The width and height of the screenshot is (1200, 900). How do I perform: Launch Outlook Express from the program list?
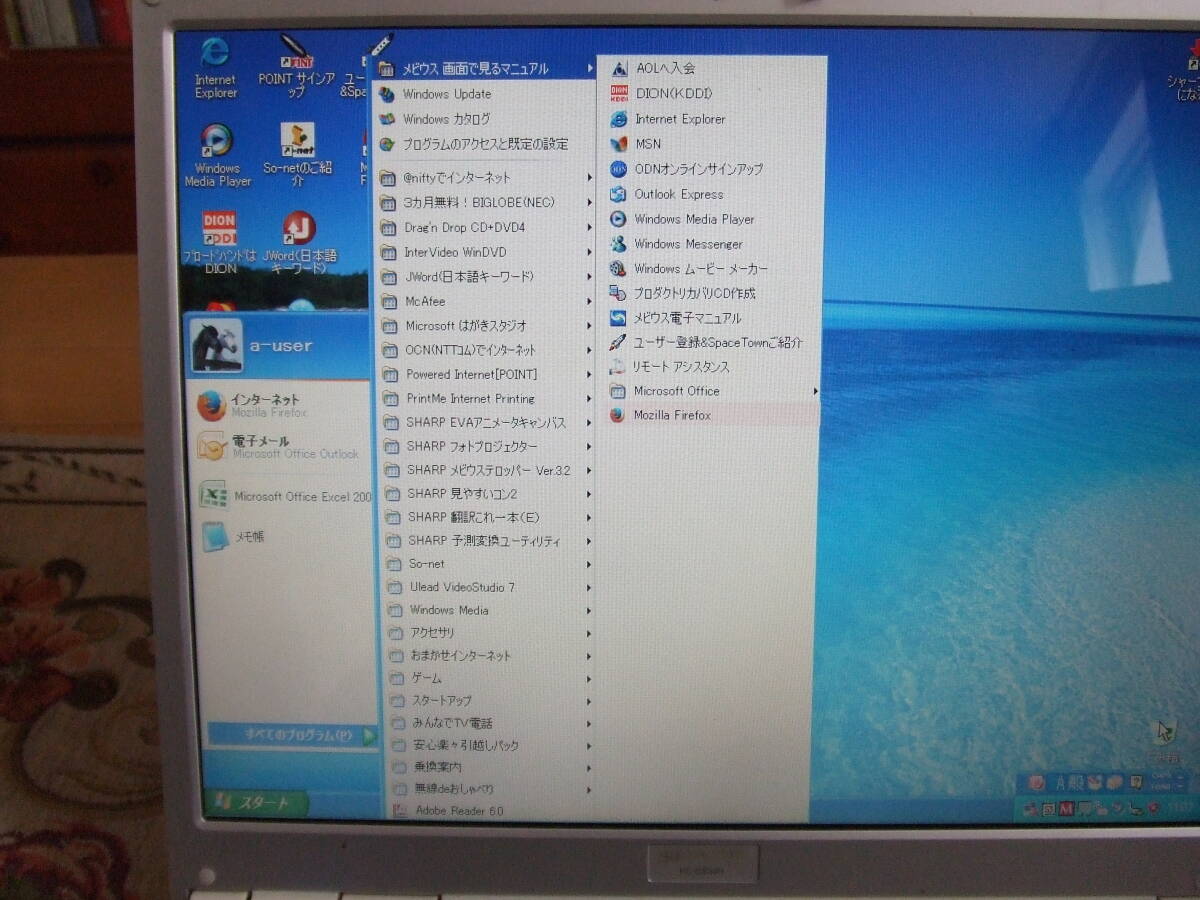pyautogui.click(x=678, y=194)
